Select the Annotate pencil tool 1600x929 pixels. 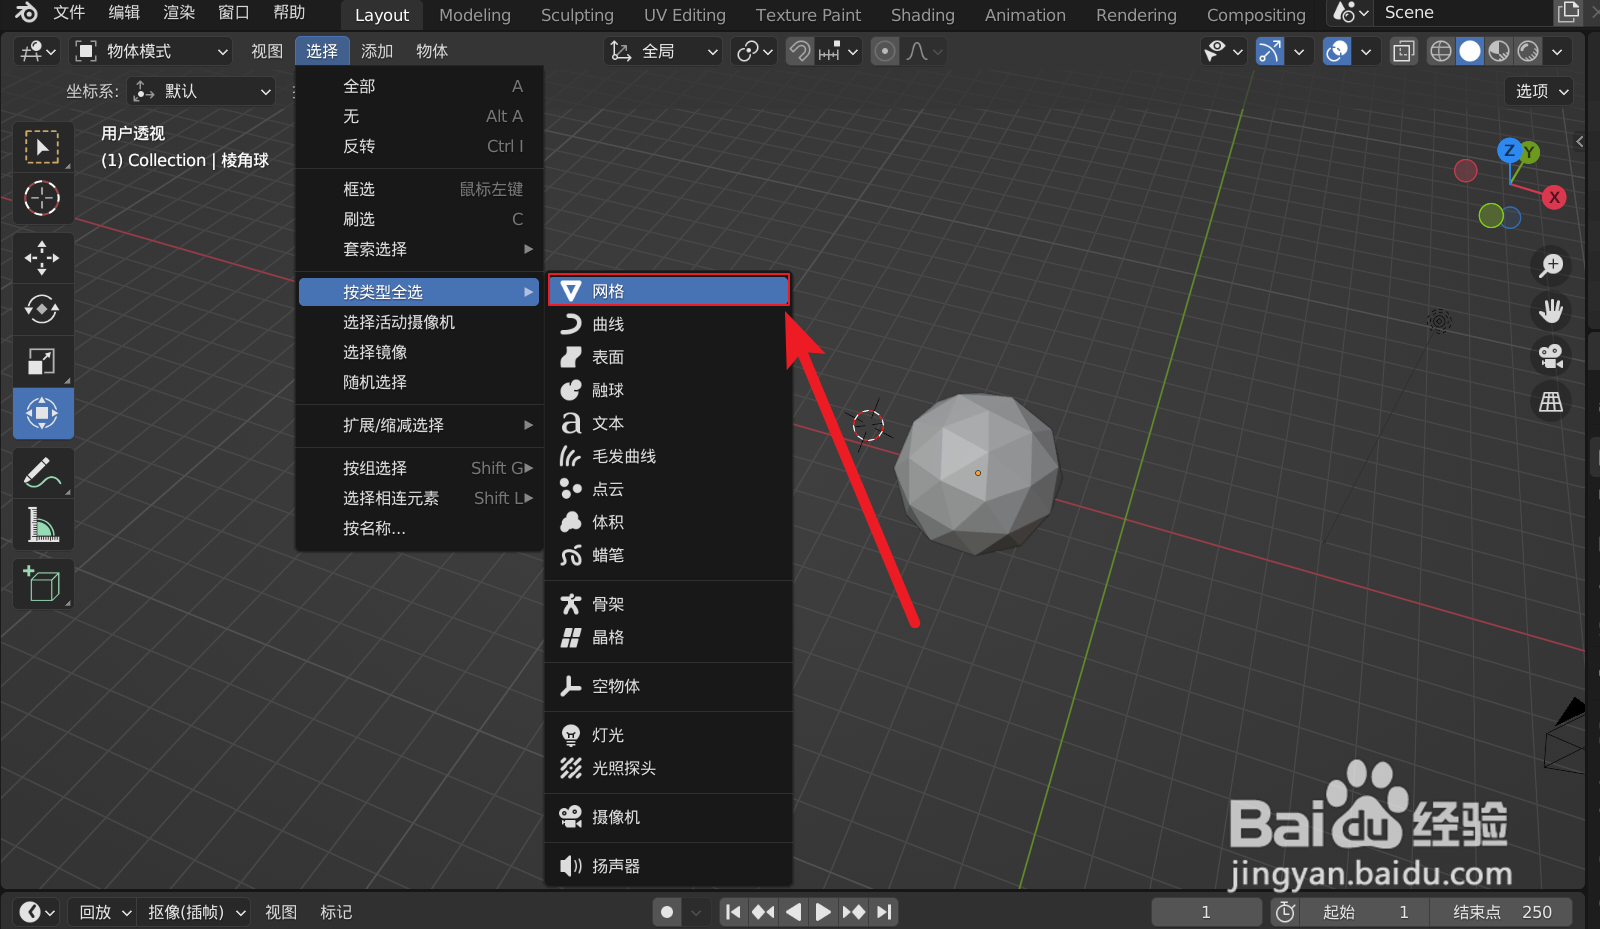pyautogui.click(x=42, y=473)
